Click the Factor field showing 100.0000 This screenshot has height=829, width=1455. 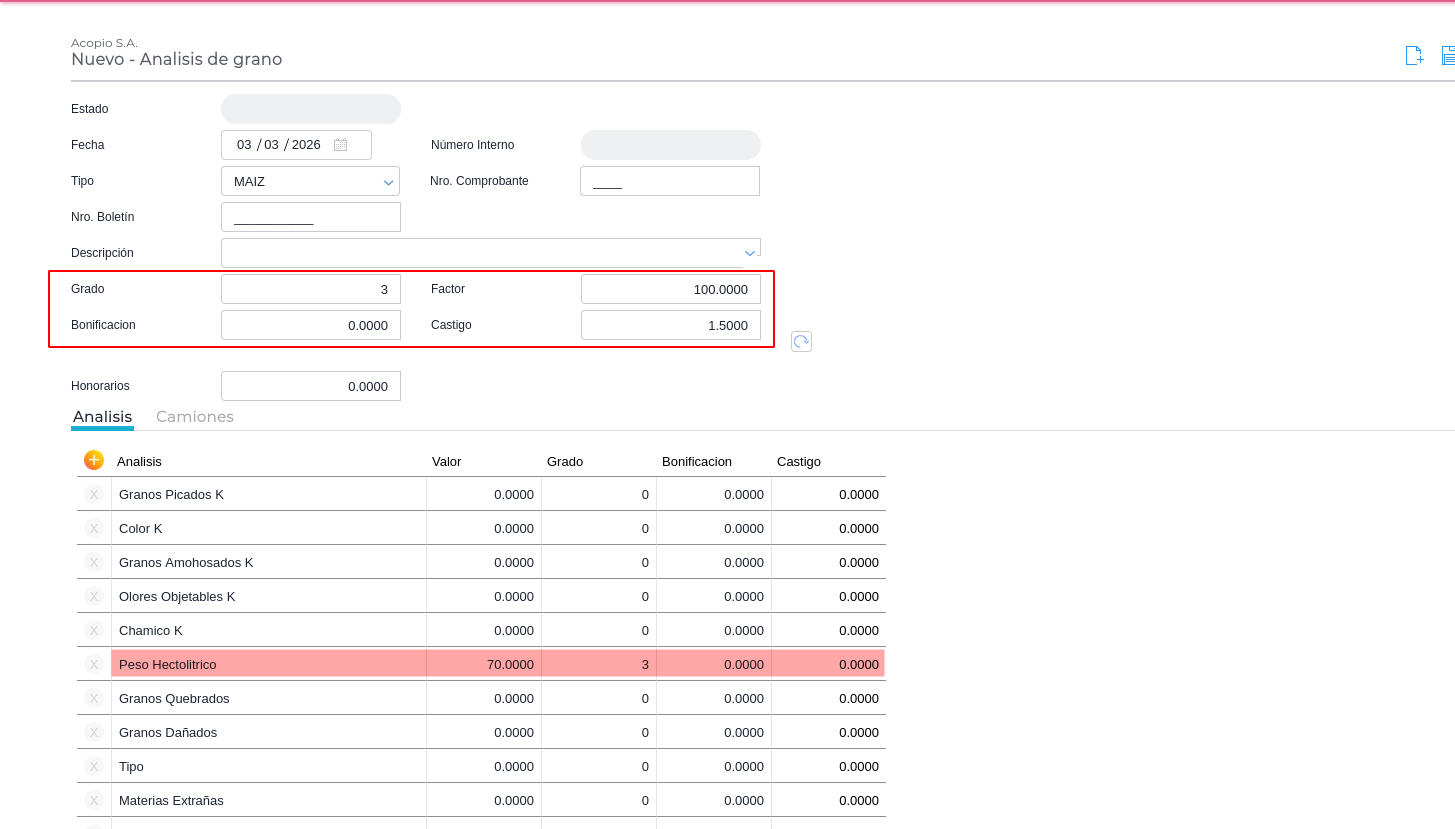pos(670,289)
